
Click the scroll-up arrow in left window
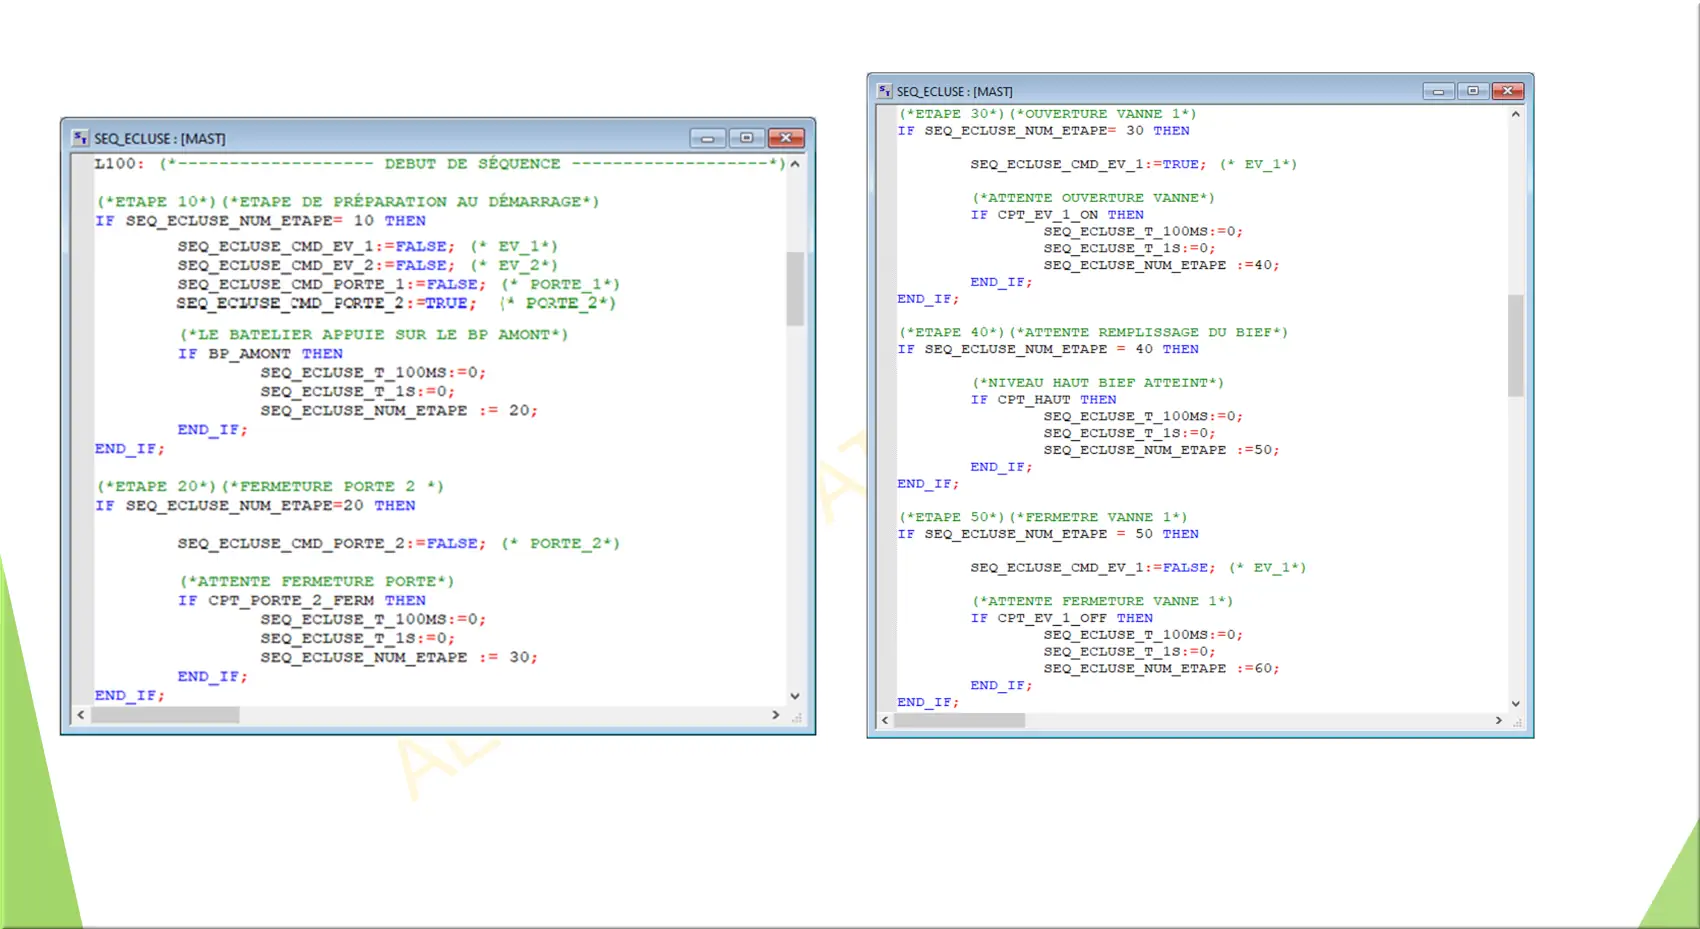click(x=795, y=164)
